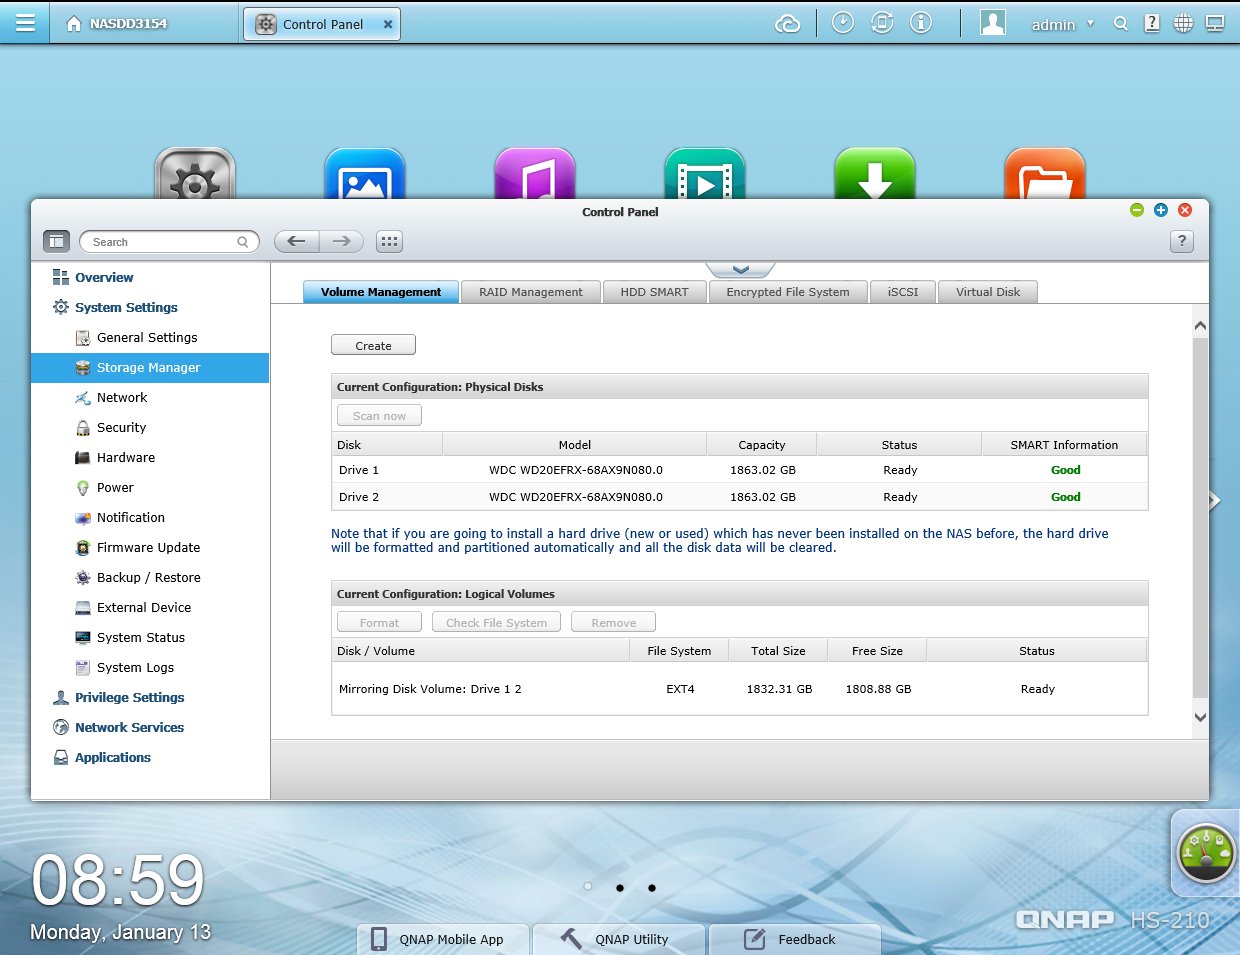
Task: Switch to Encrypted File System tab
Action: coord(788,292)
